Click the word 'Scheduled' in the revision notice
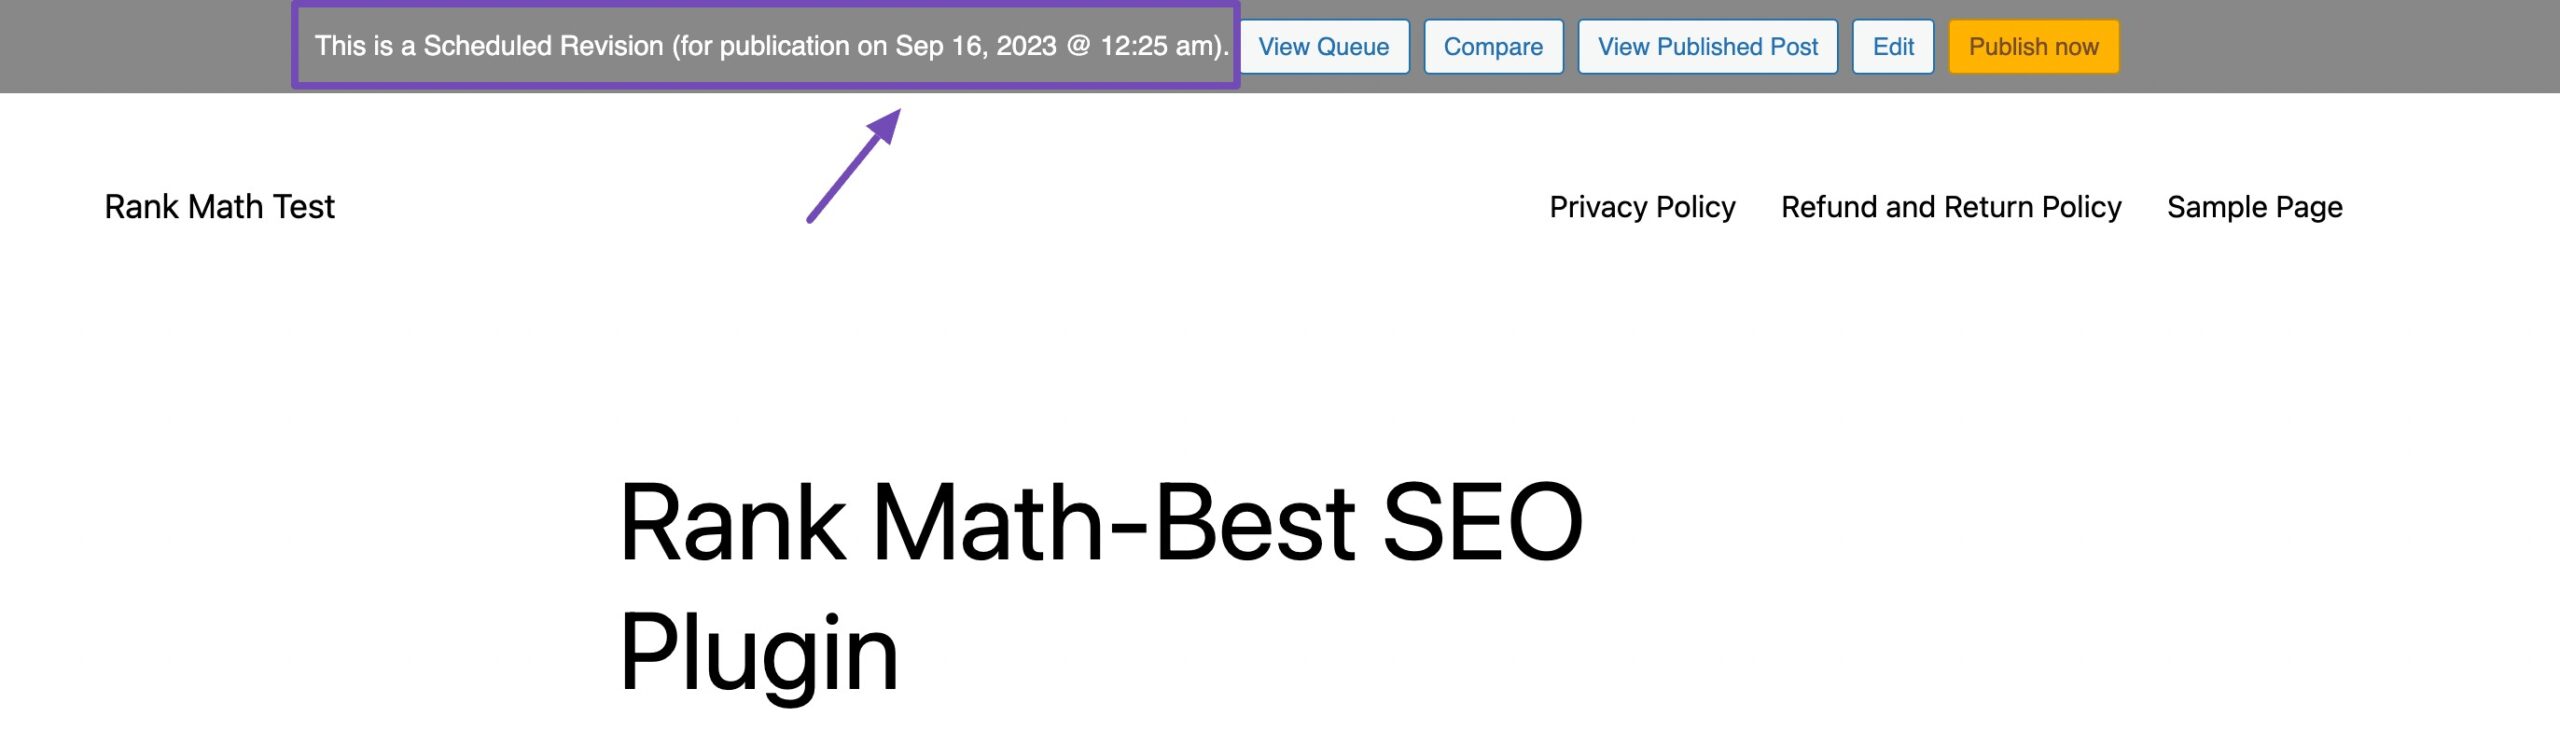 485,46
